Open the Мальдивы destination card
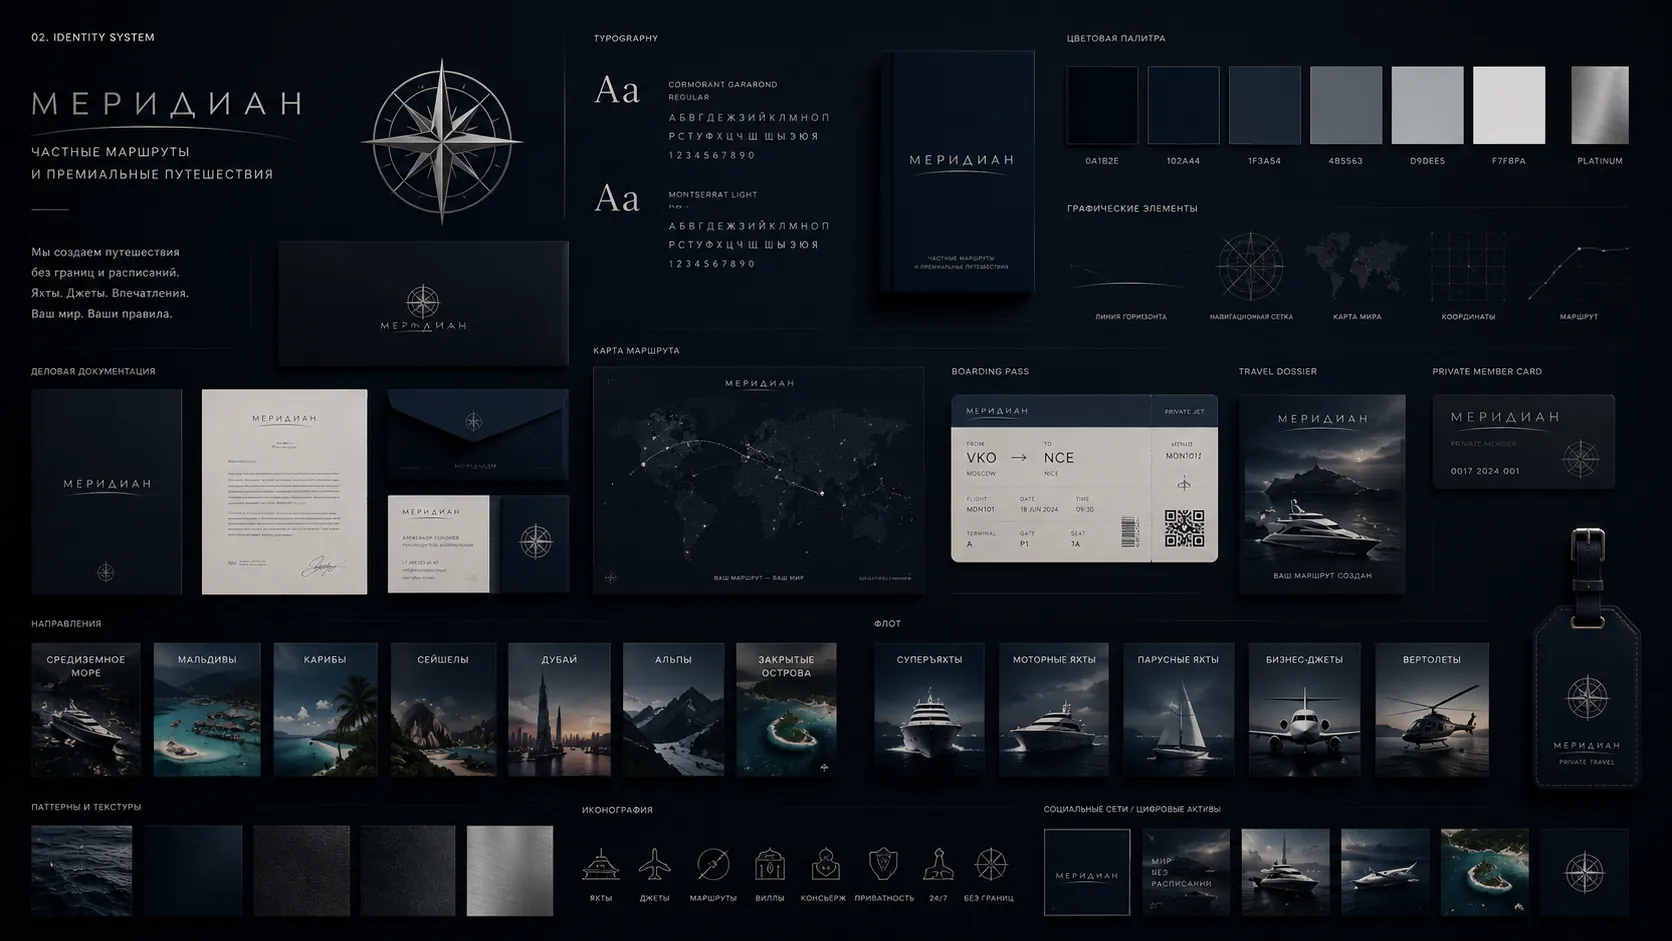 [207, 709]
